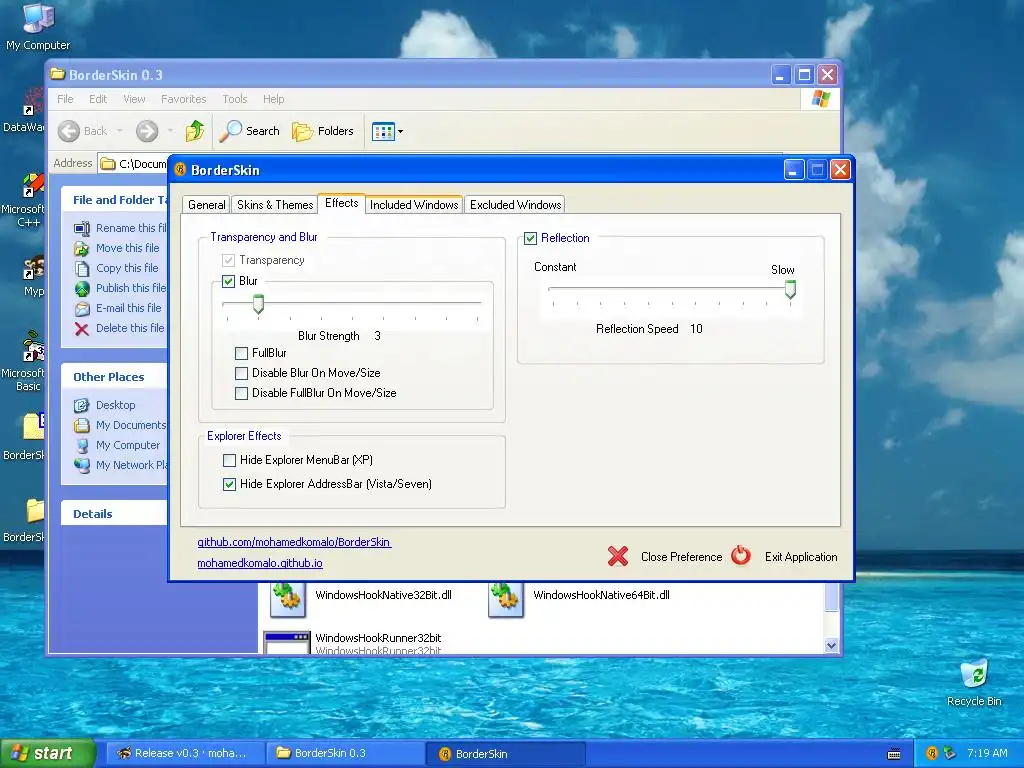Open the Views dropdown arrow

tap(400, 131)
